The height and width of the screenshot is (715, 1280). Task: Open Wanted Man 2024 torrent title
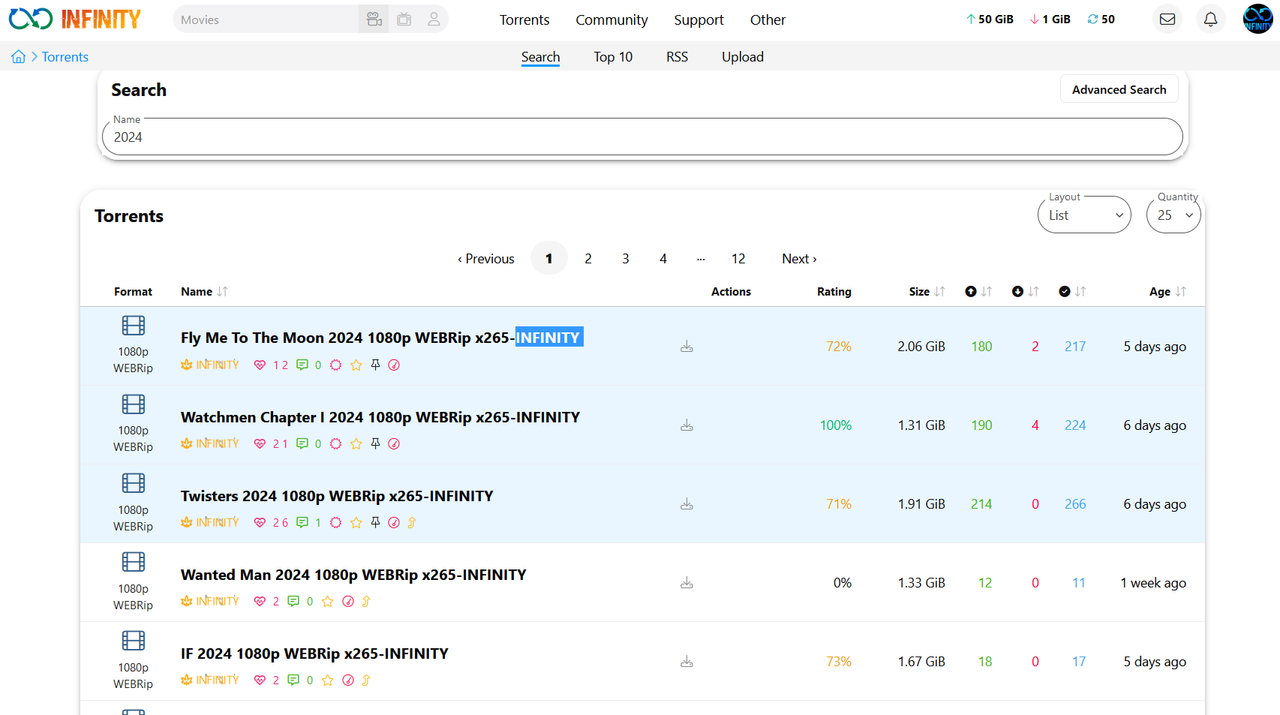pos(353,575)
